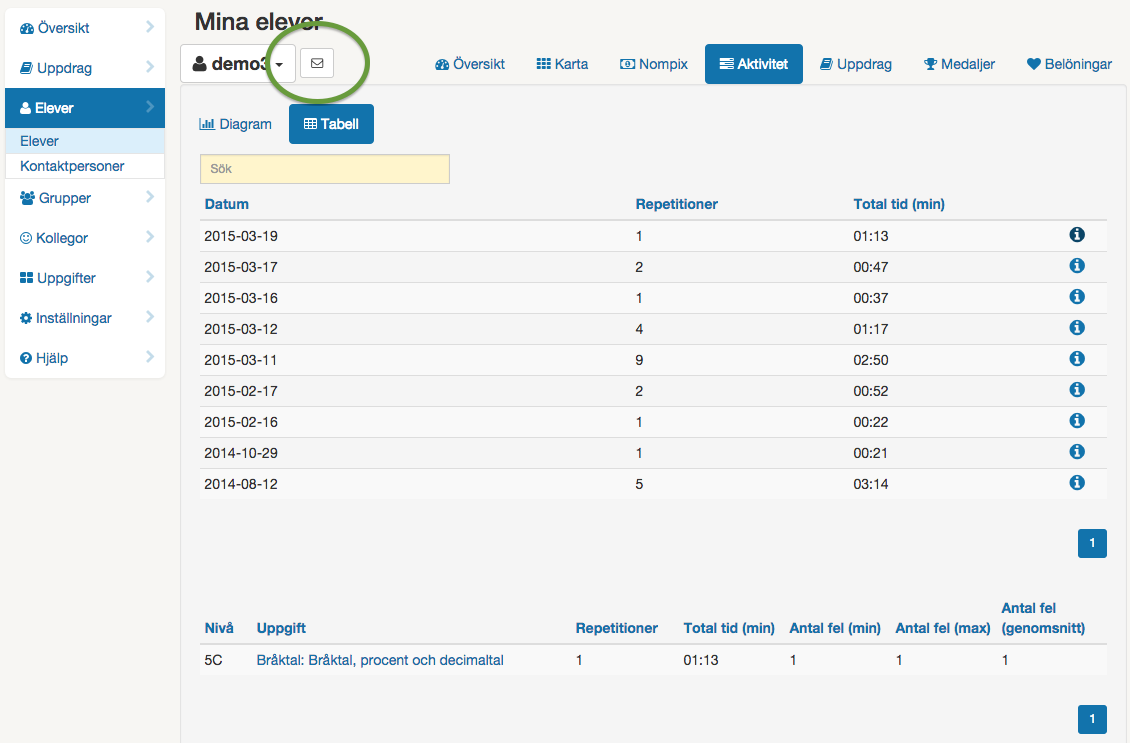Click info icon for 2014-08-12 row
1130x743 pixels.
coord(1077,483)
